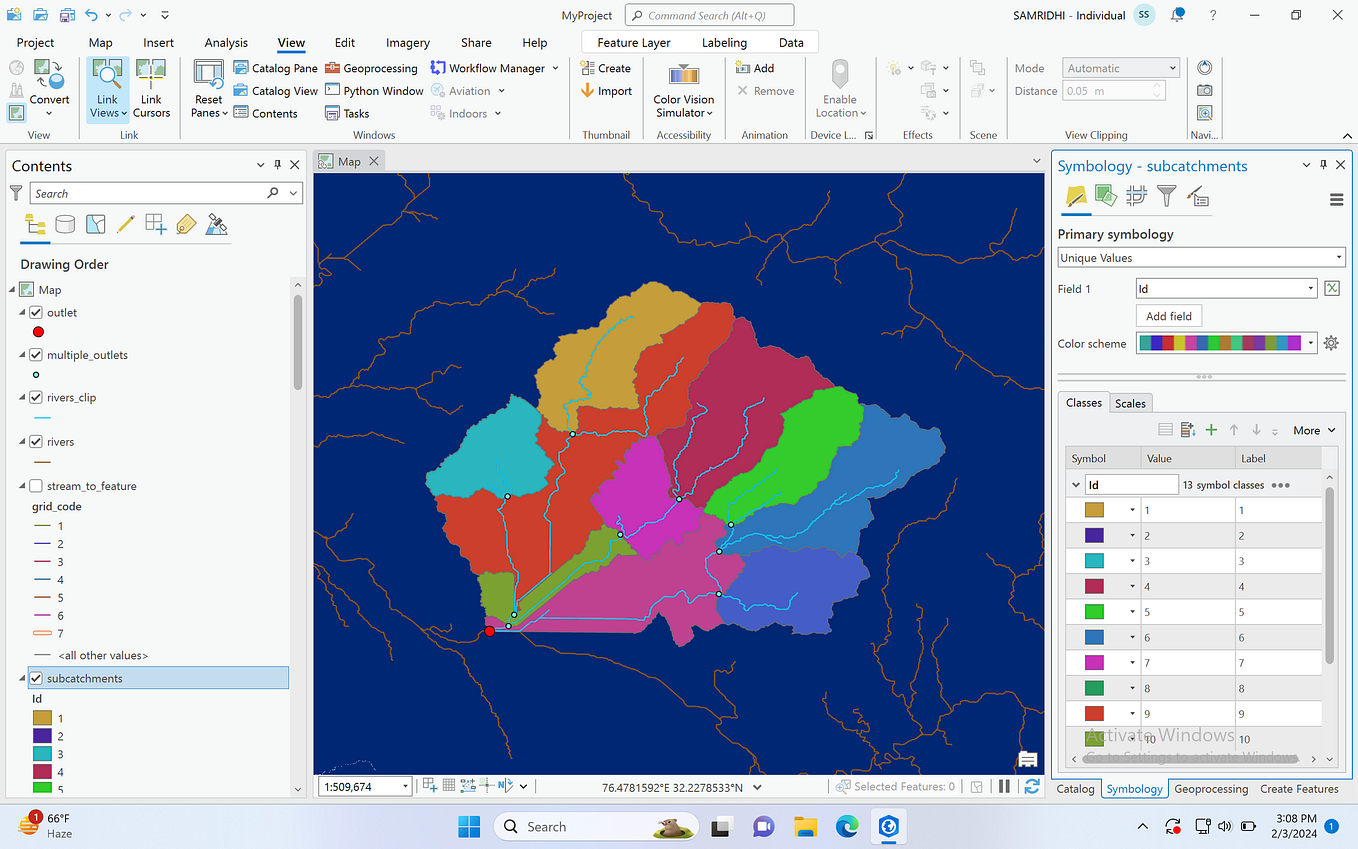Switch to the Imagery ribbon tab
This screenshot has width=1358, height=849.
pyautogui.click(x=407, y=42)
